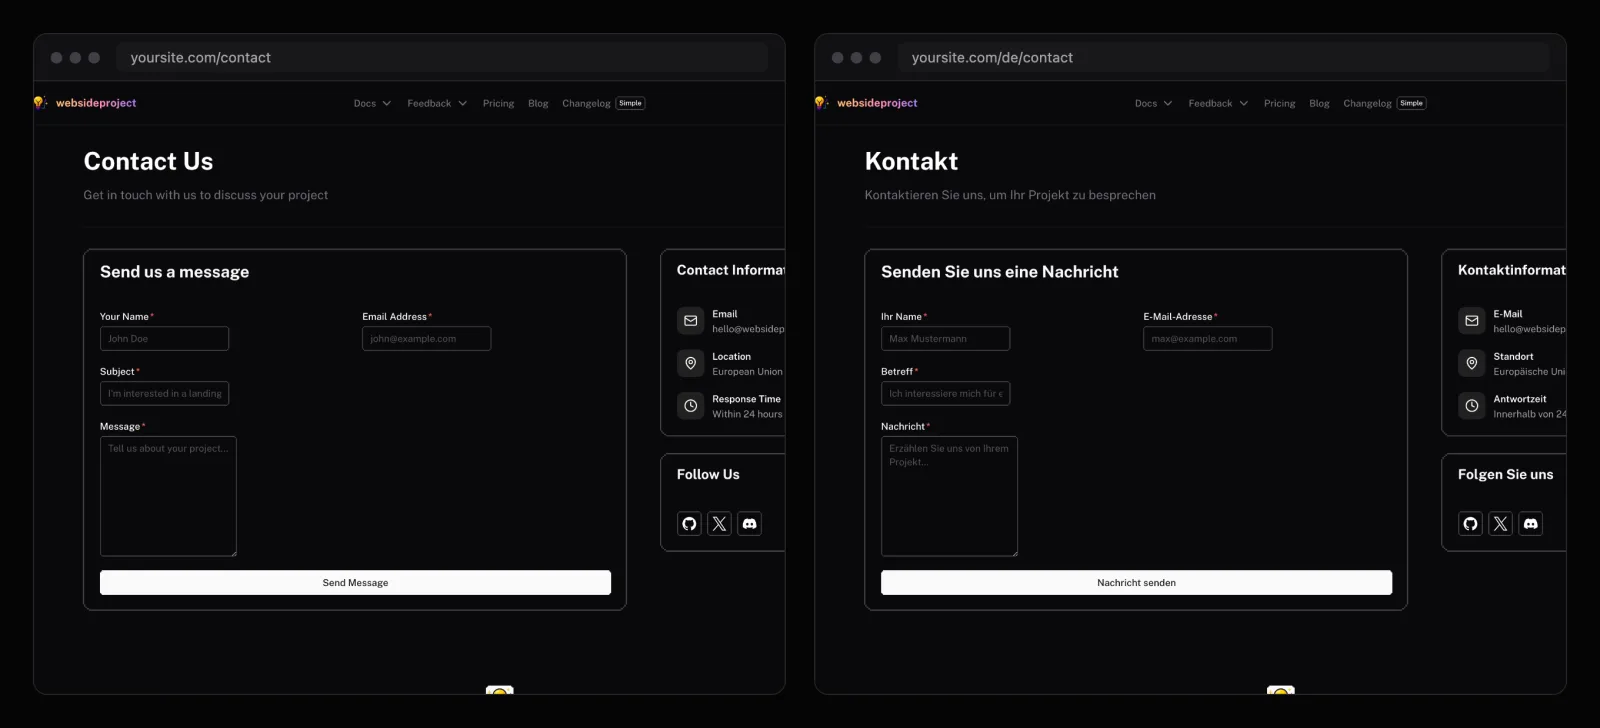Viewport: 1600px width, 728px height.
Task: Click the Send Message button
Action: pos(355,583)
